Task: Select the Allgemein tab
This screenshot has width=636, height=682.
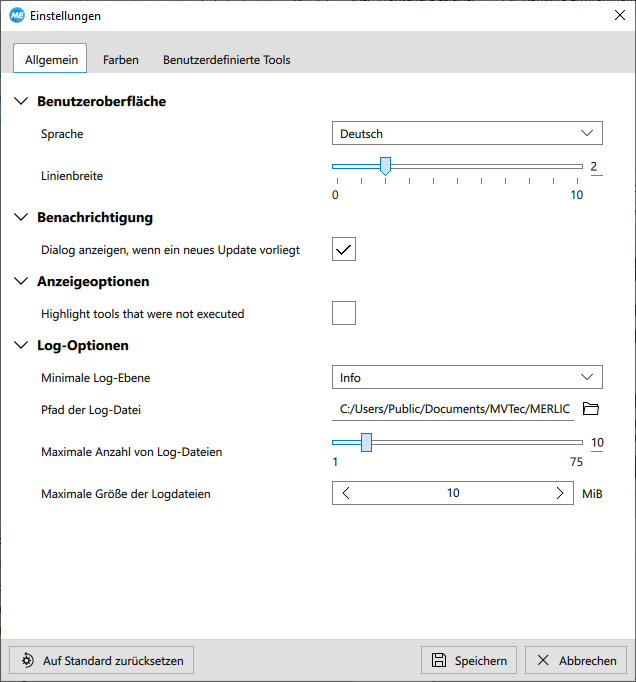Action: [x=50, y=60]
